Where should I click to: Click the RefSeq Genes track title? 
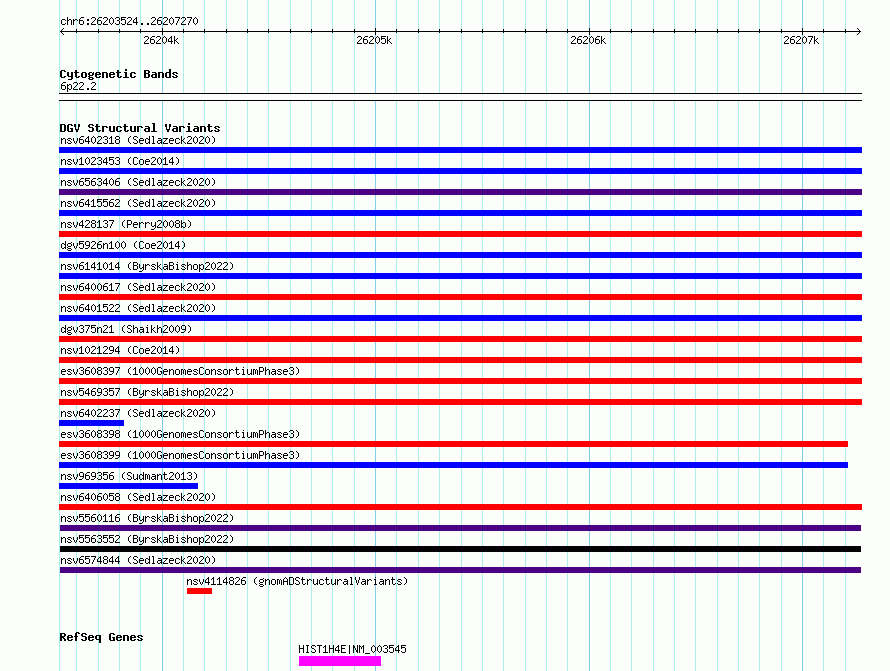[x=101, y=638]
